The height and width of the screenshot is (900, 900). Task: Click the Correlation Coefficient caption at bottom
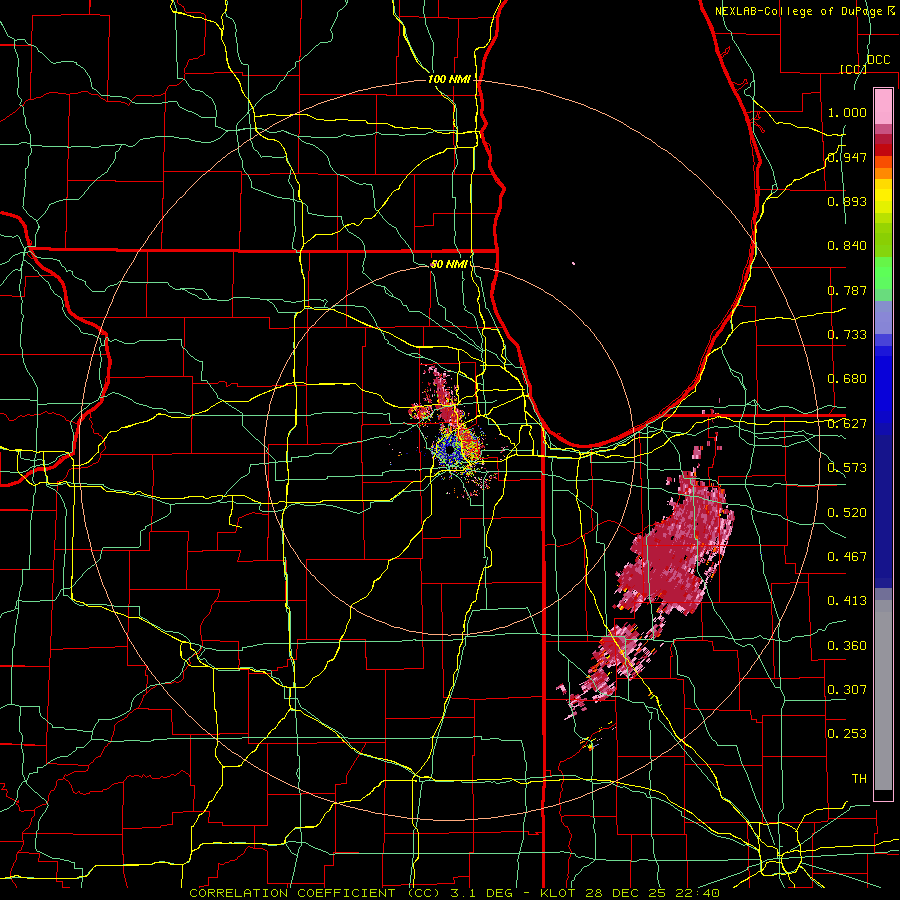pos(455,893)
